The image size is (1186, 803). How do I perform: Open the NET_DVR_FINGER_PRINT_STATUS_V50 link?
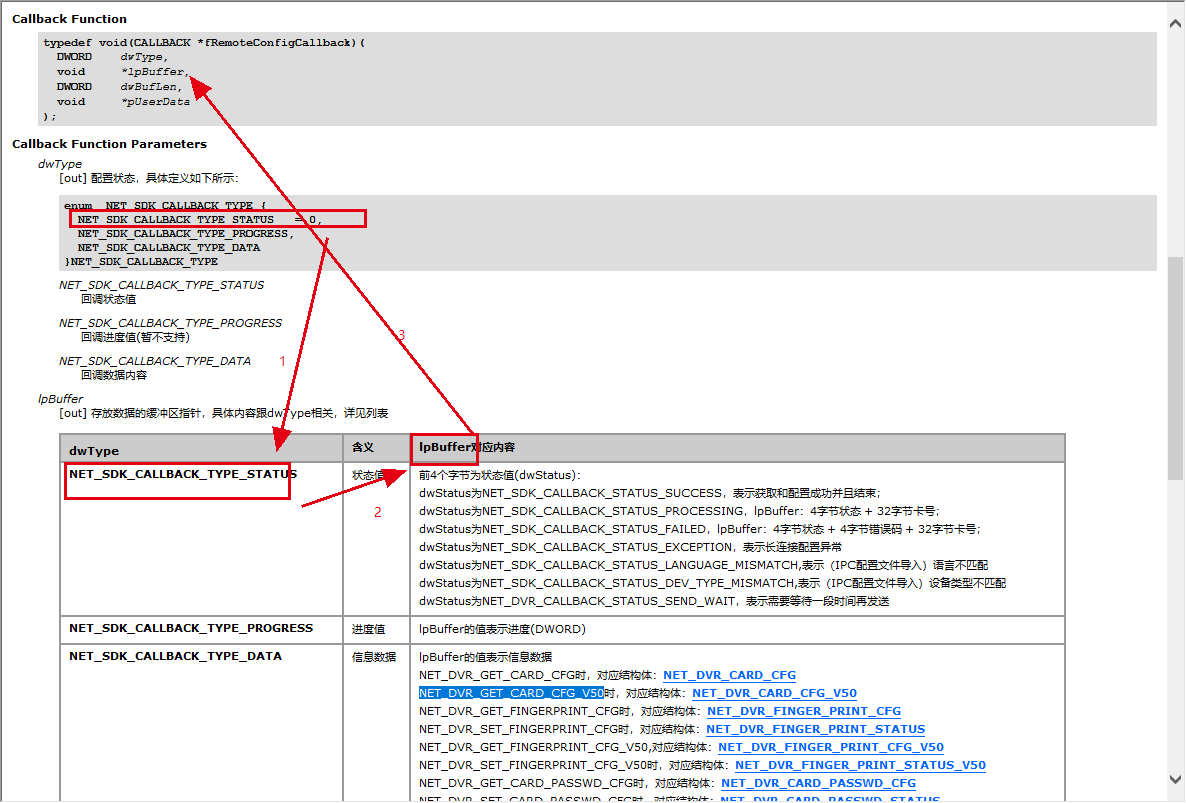861,765
